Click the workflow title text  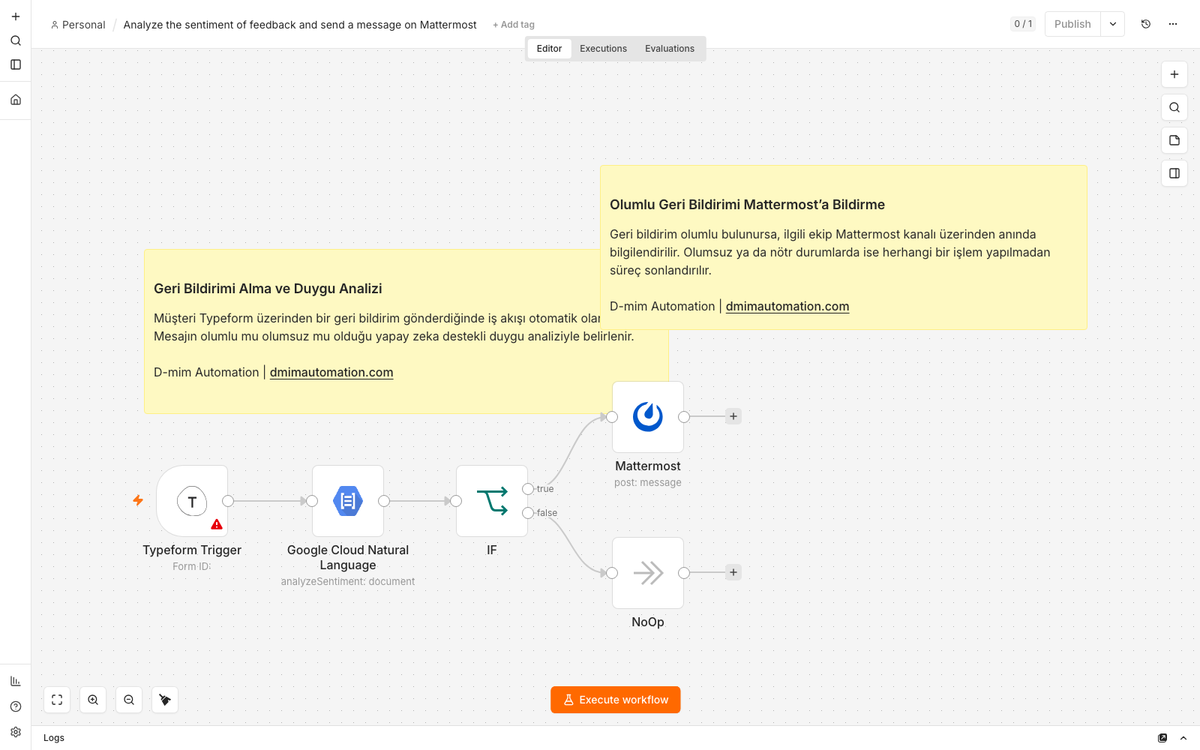(300, 25)
